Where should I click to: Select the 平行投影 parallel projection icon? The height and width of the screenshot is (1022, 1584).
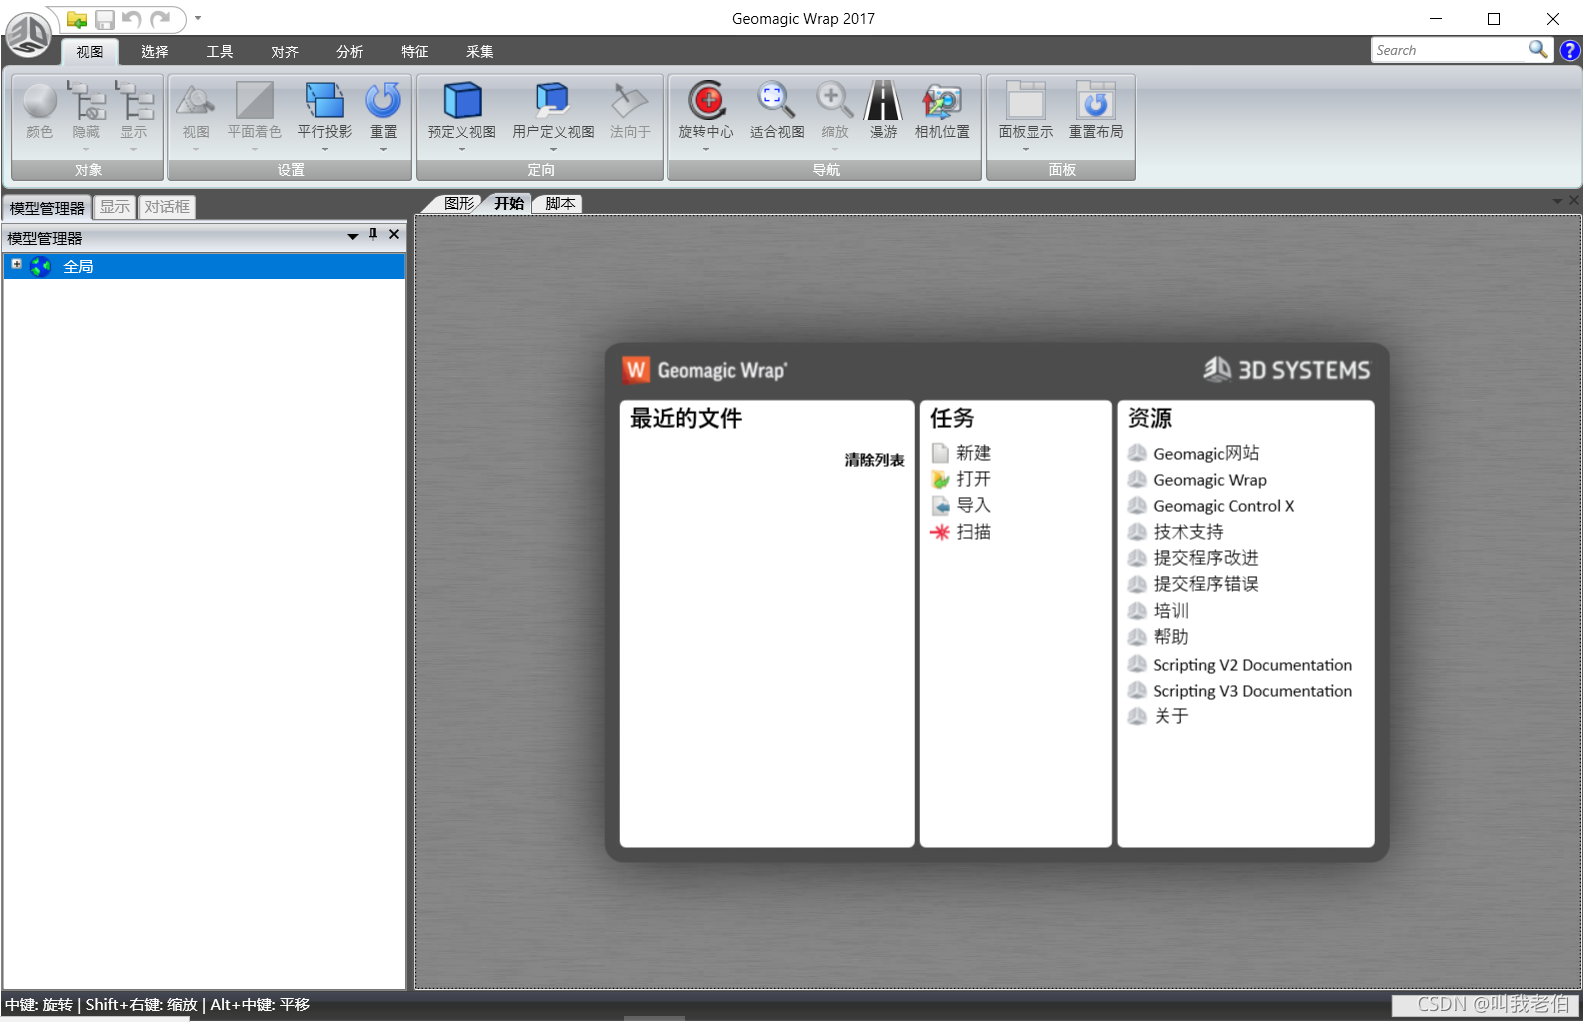(325, 101)
